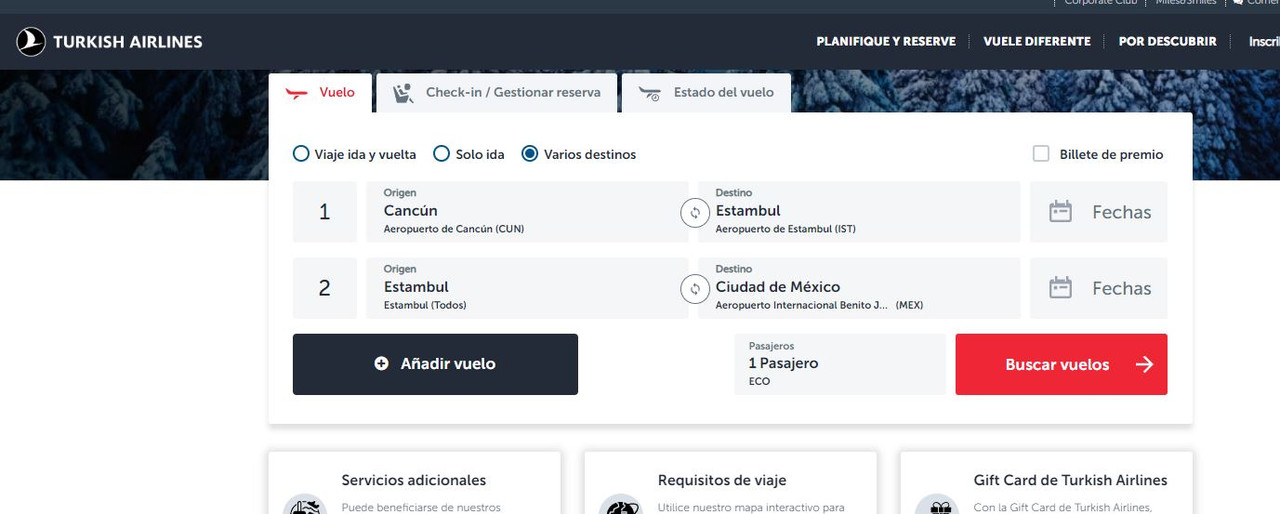The height and width of the screenshot is (514, 1280).
Task: Click the Añadir vuelo button
Action: tap(435, 364)
